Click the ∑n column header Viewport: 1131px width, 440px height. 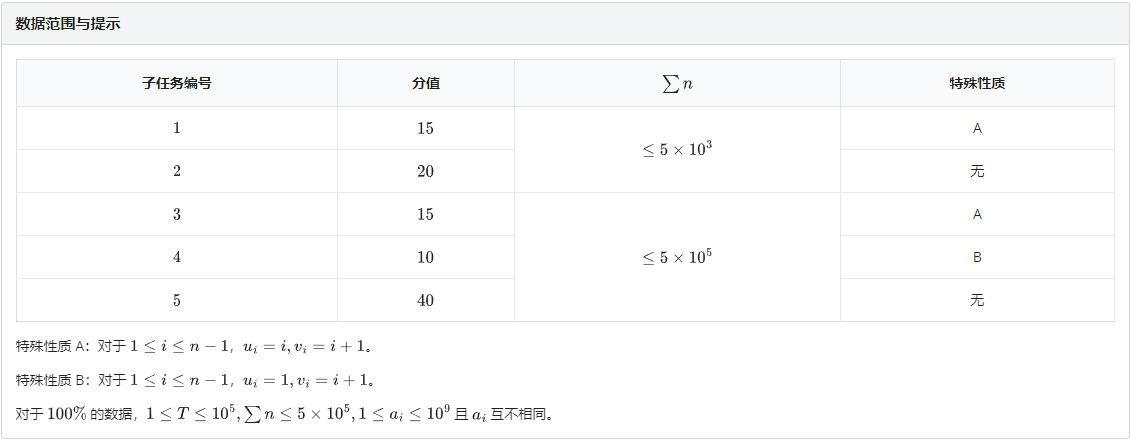677,83
